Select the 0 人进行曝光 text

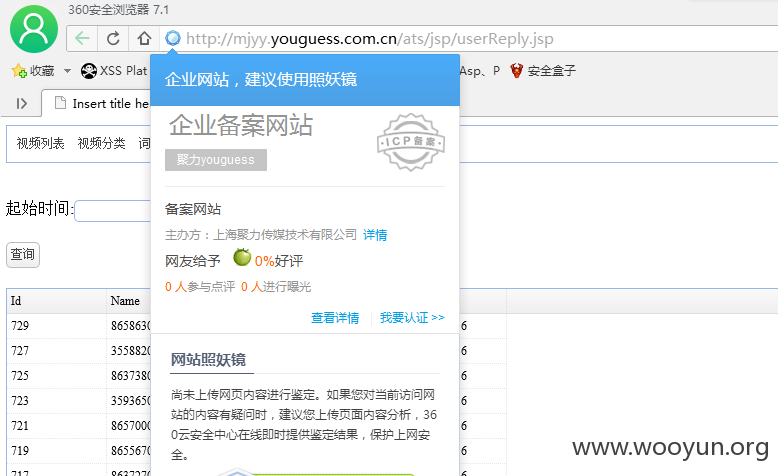click(276, 287)
